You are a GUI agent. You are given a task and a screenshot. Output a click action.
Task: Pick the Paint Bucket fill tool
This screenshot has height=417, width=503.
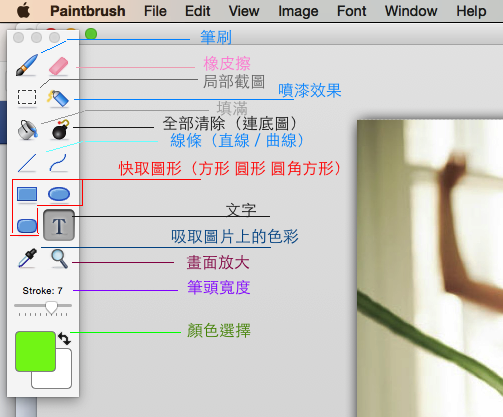coord(27,129)
